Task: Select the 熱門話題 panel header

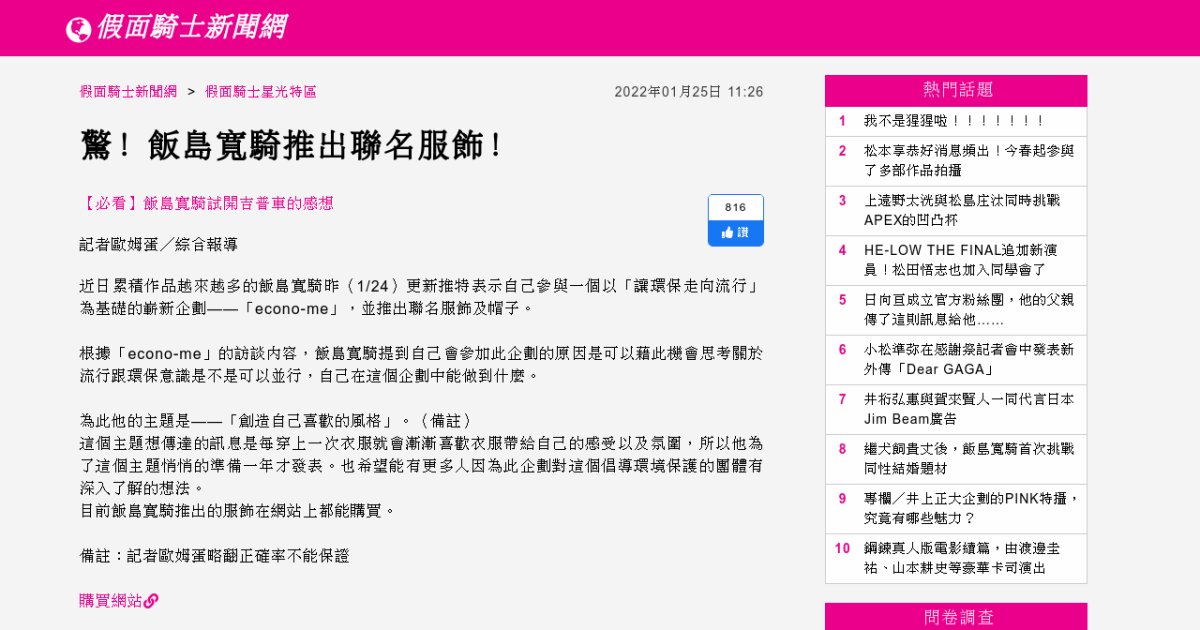Action: 955,90
